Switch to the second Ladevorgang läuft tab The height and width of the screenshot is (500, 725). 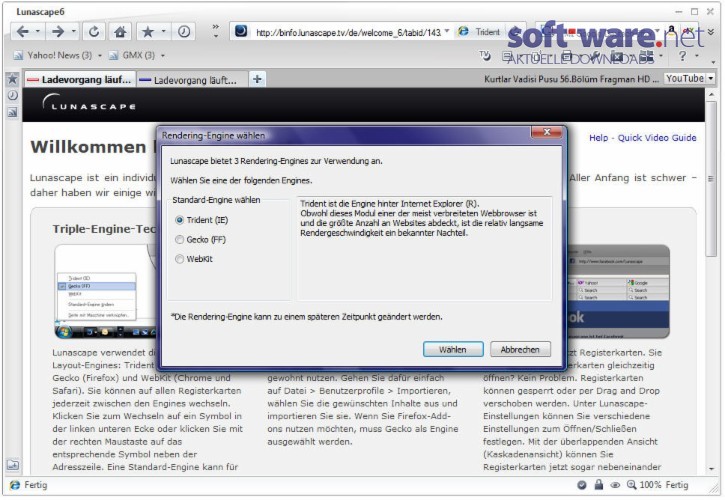pyautogui.click(x=191, y=80)
